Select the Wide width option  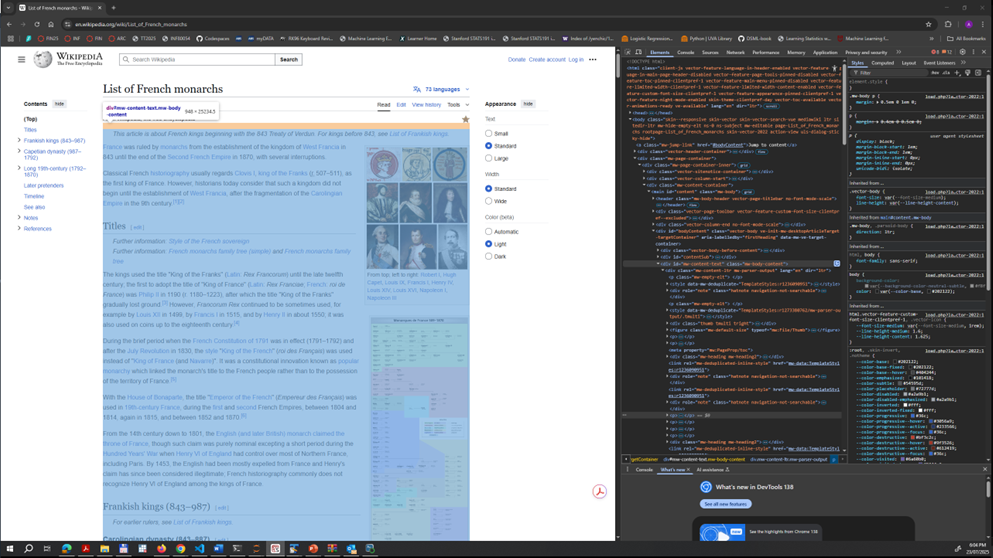coord(489,201)
